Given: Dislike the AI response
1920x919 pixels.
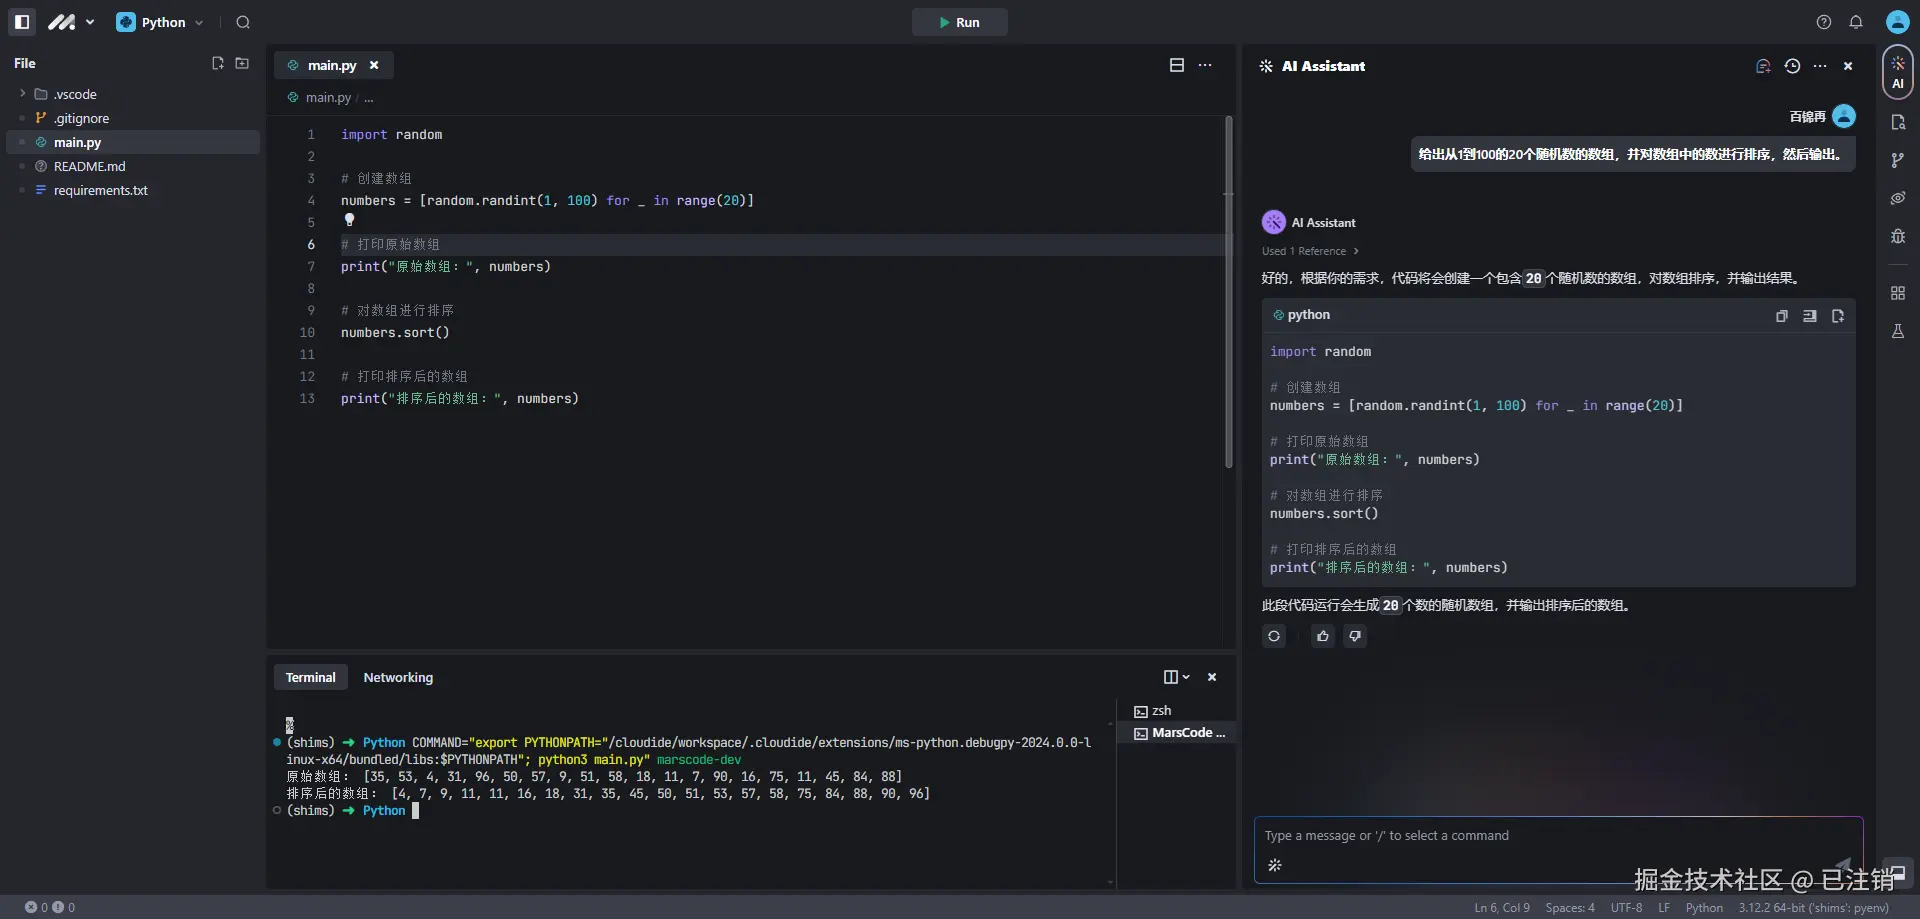Looking at the screenshot, I should (x=1355, y=636).
